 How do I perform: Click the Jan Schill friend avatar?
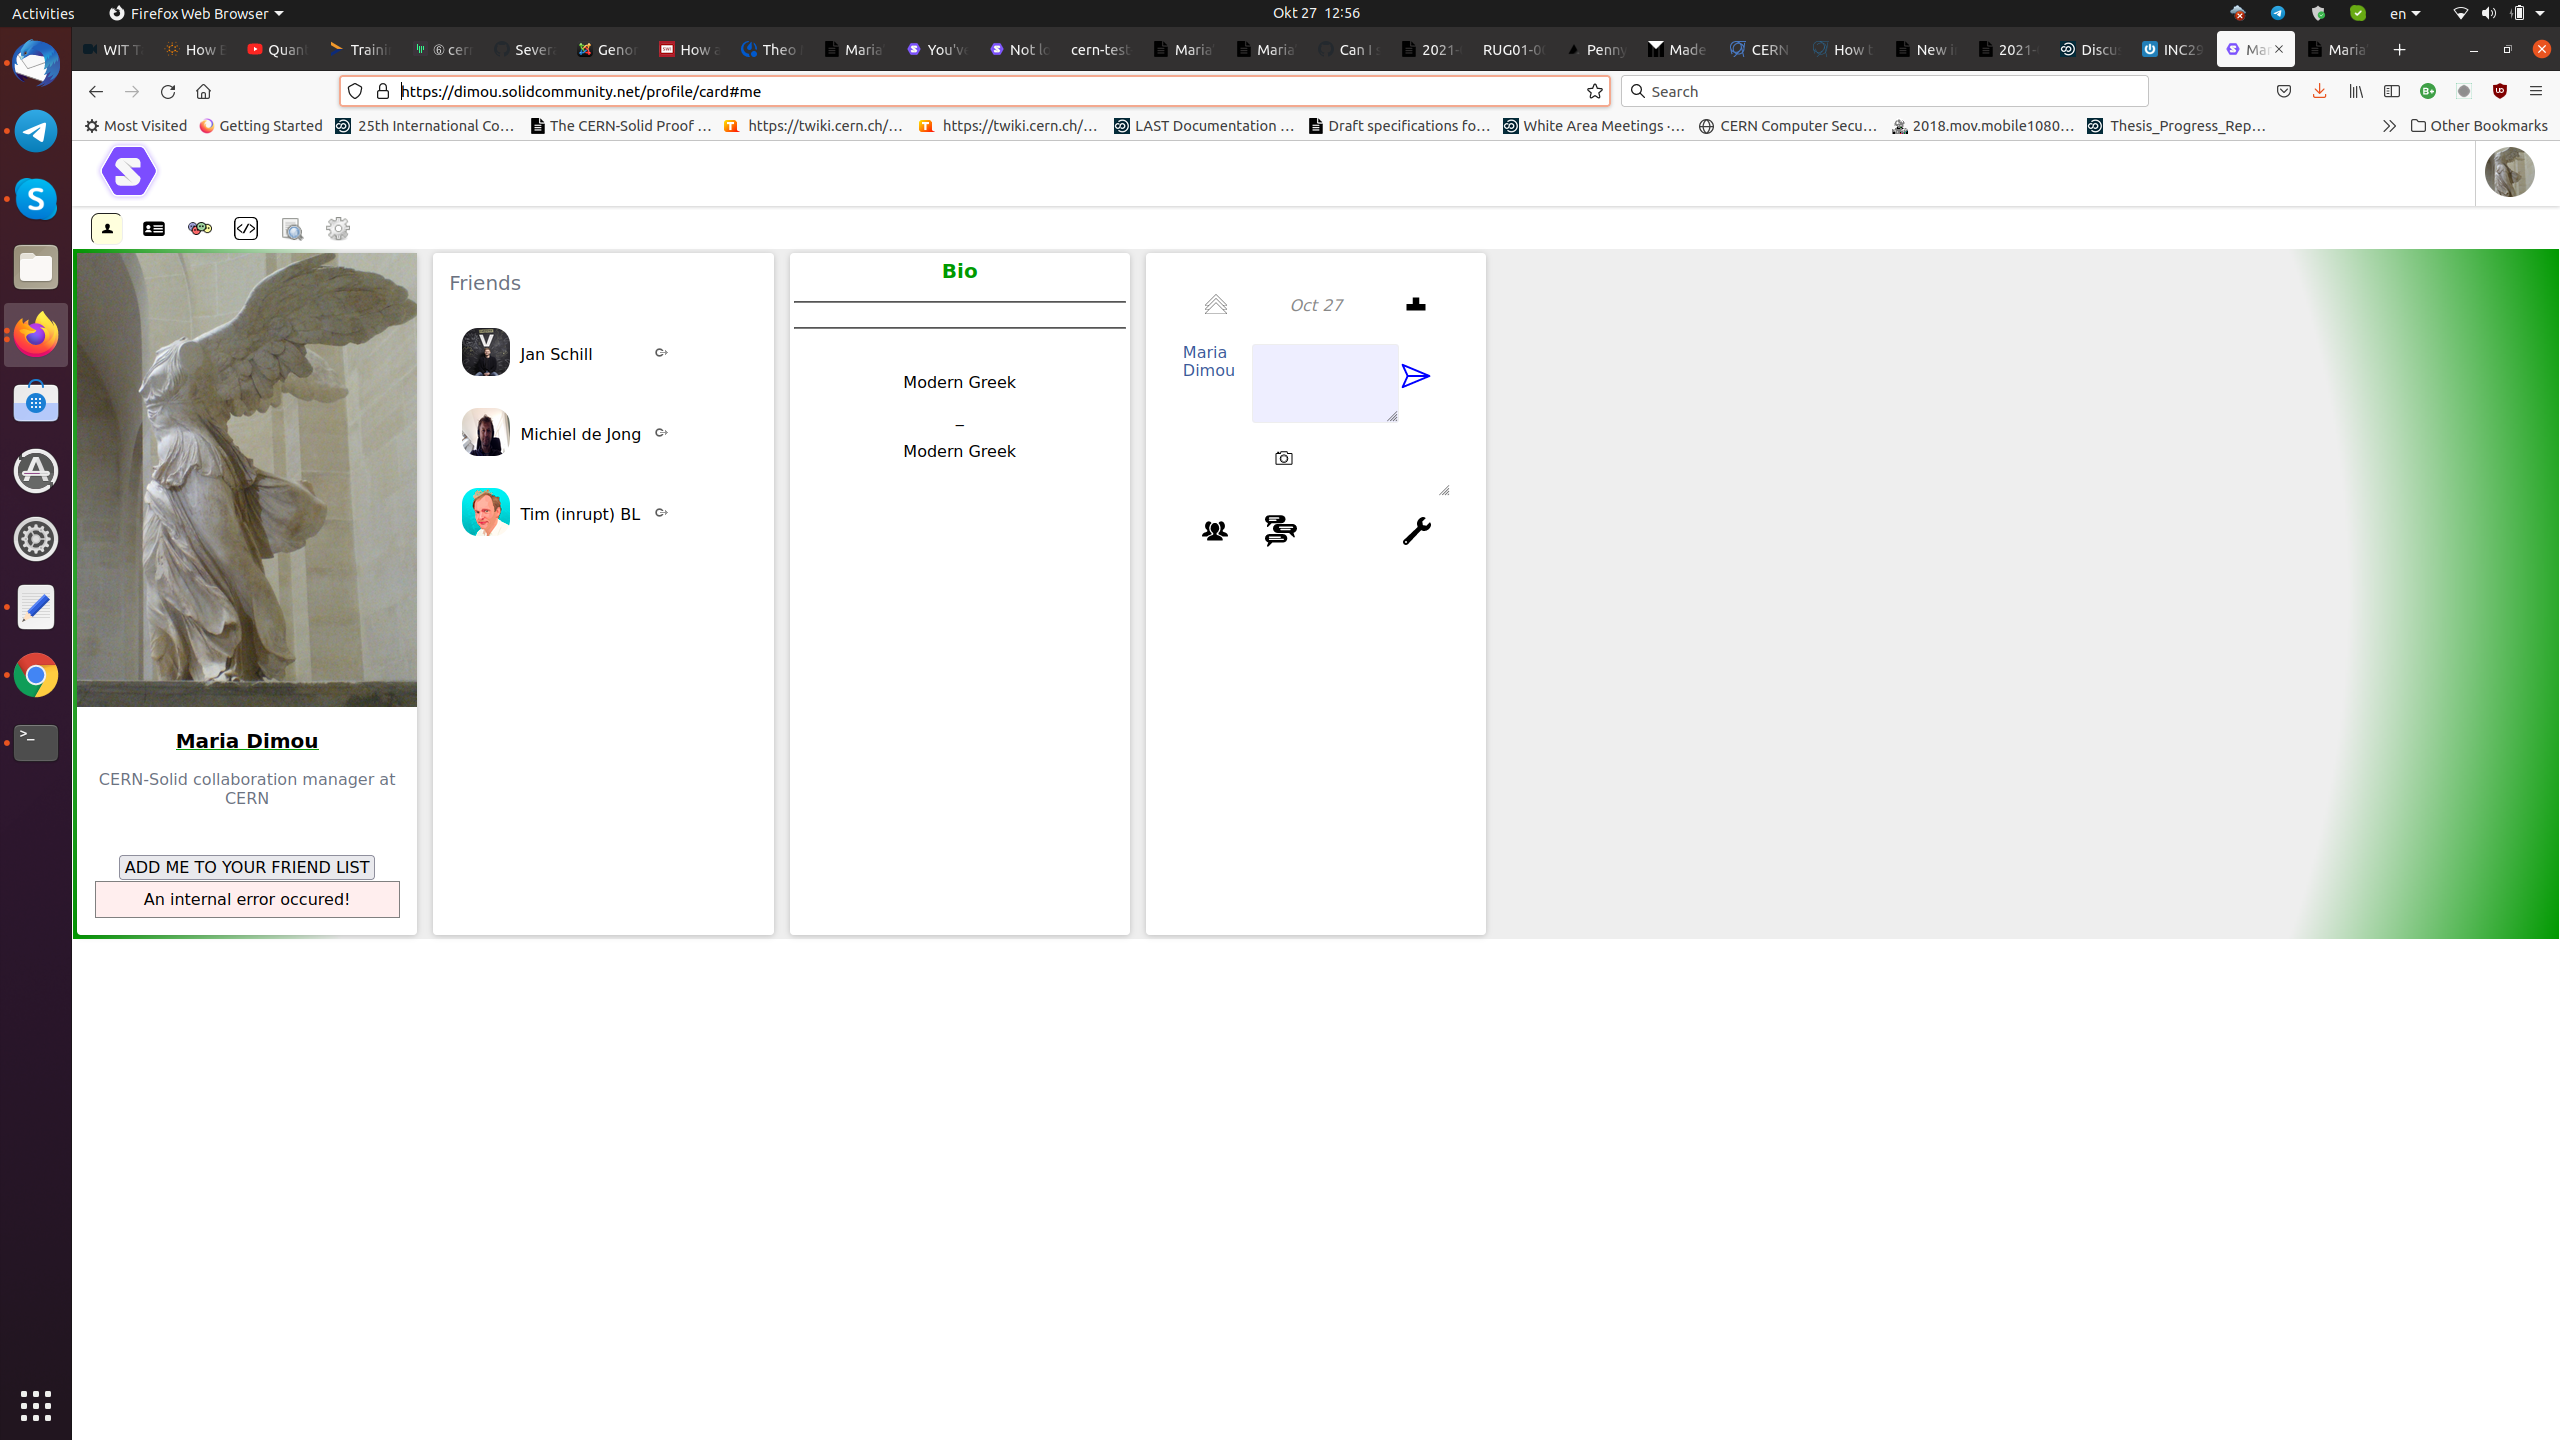(486, 352)
